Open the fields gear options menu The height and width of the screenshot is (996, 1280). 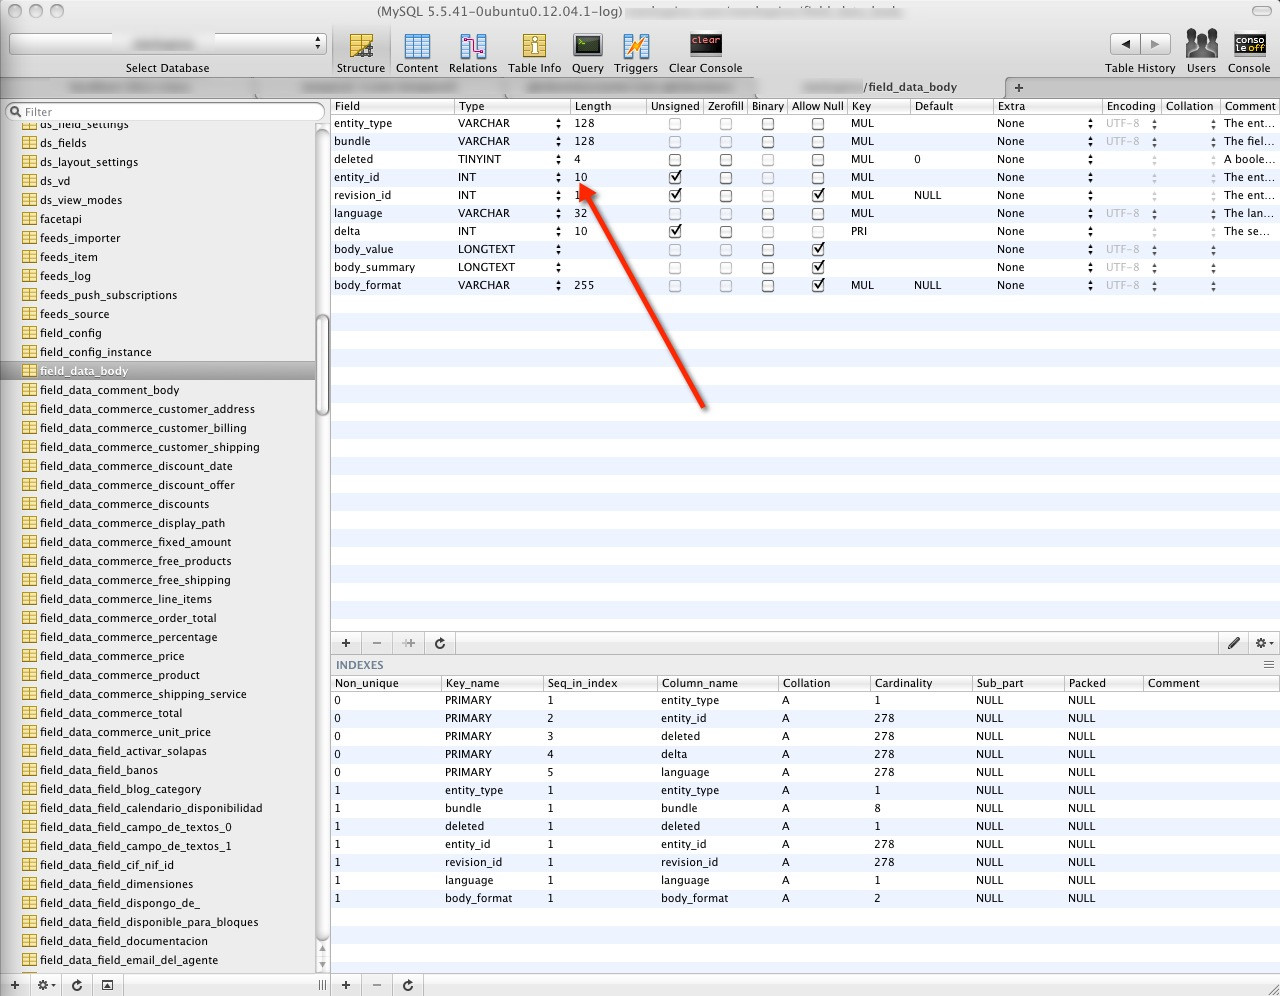pos(1263,643)
